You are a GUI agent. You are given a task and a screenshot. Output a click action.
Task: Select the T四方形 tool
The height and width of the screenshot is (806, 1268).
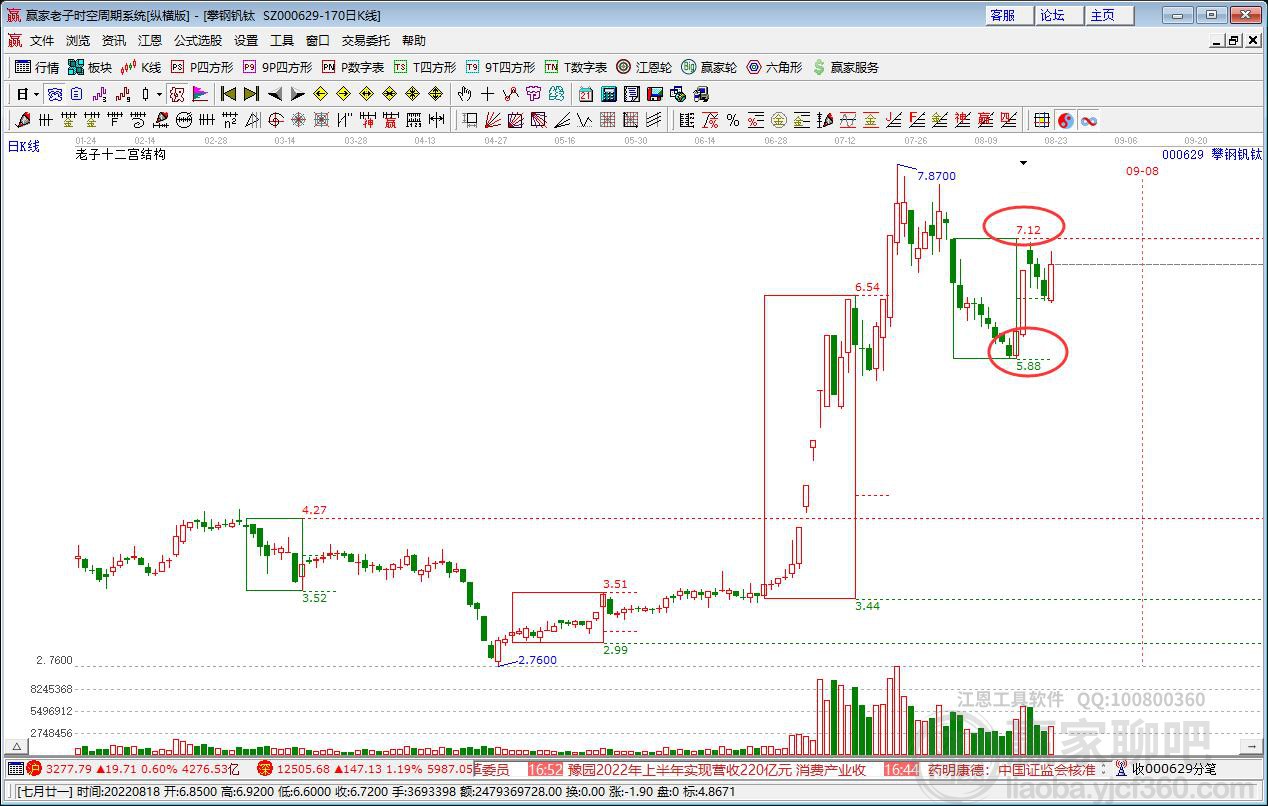pos(424,67)
